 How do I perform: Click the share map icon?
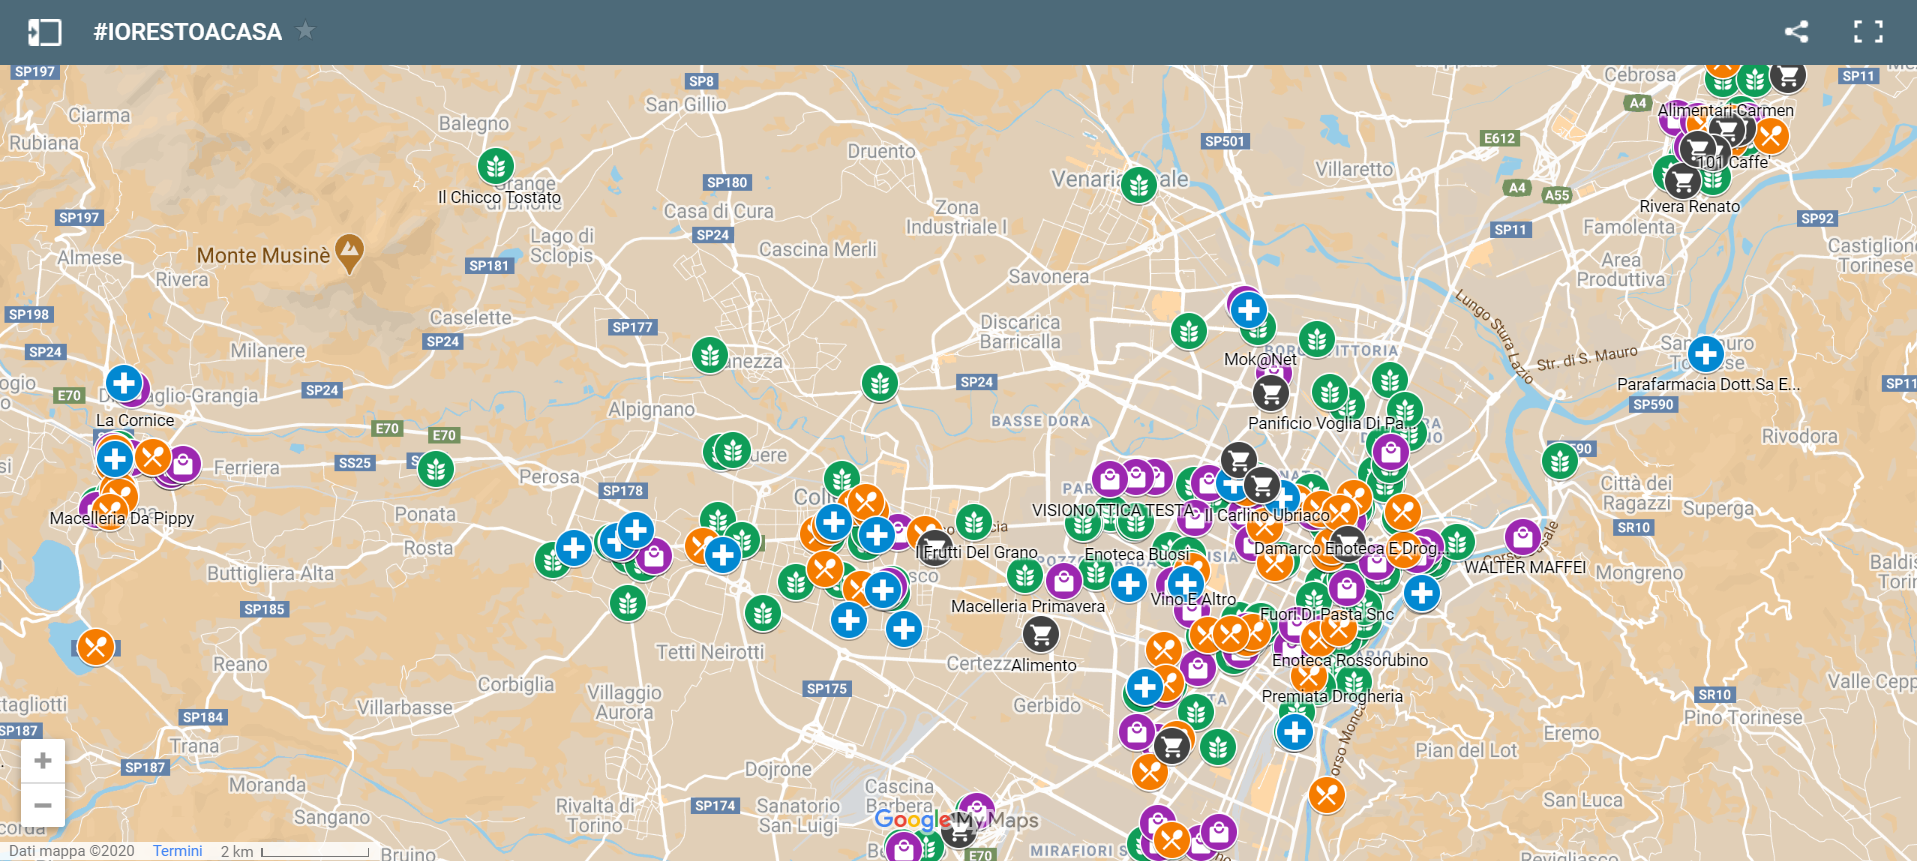(x=1796, y=32)
